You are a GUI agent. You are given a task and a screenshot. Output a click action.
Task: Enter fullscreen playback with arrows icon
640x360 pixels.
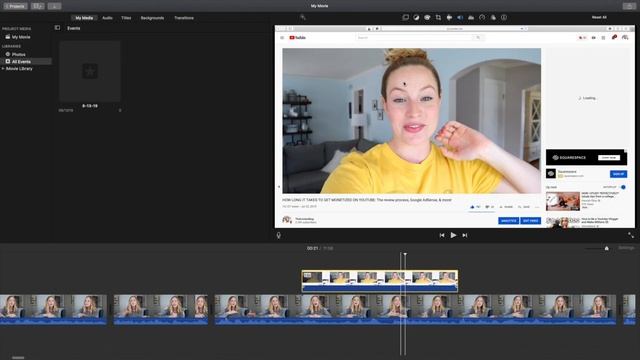point(631,236)
